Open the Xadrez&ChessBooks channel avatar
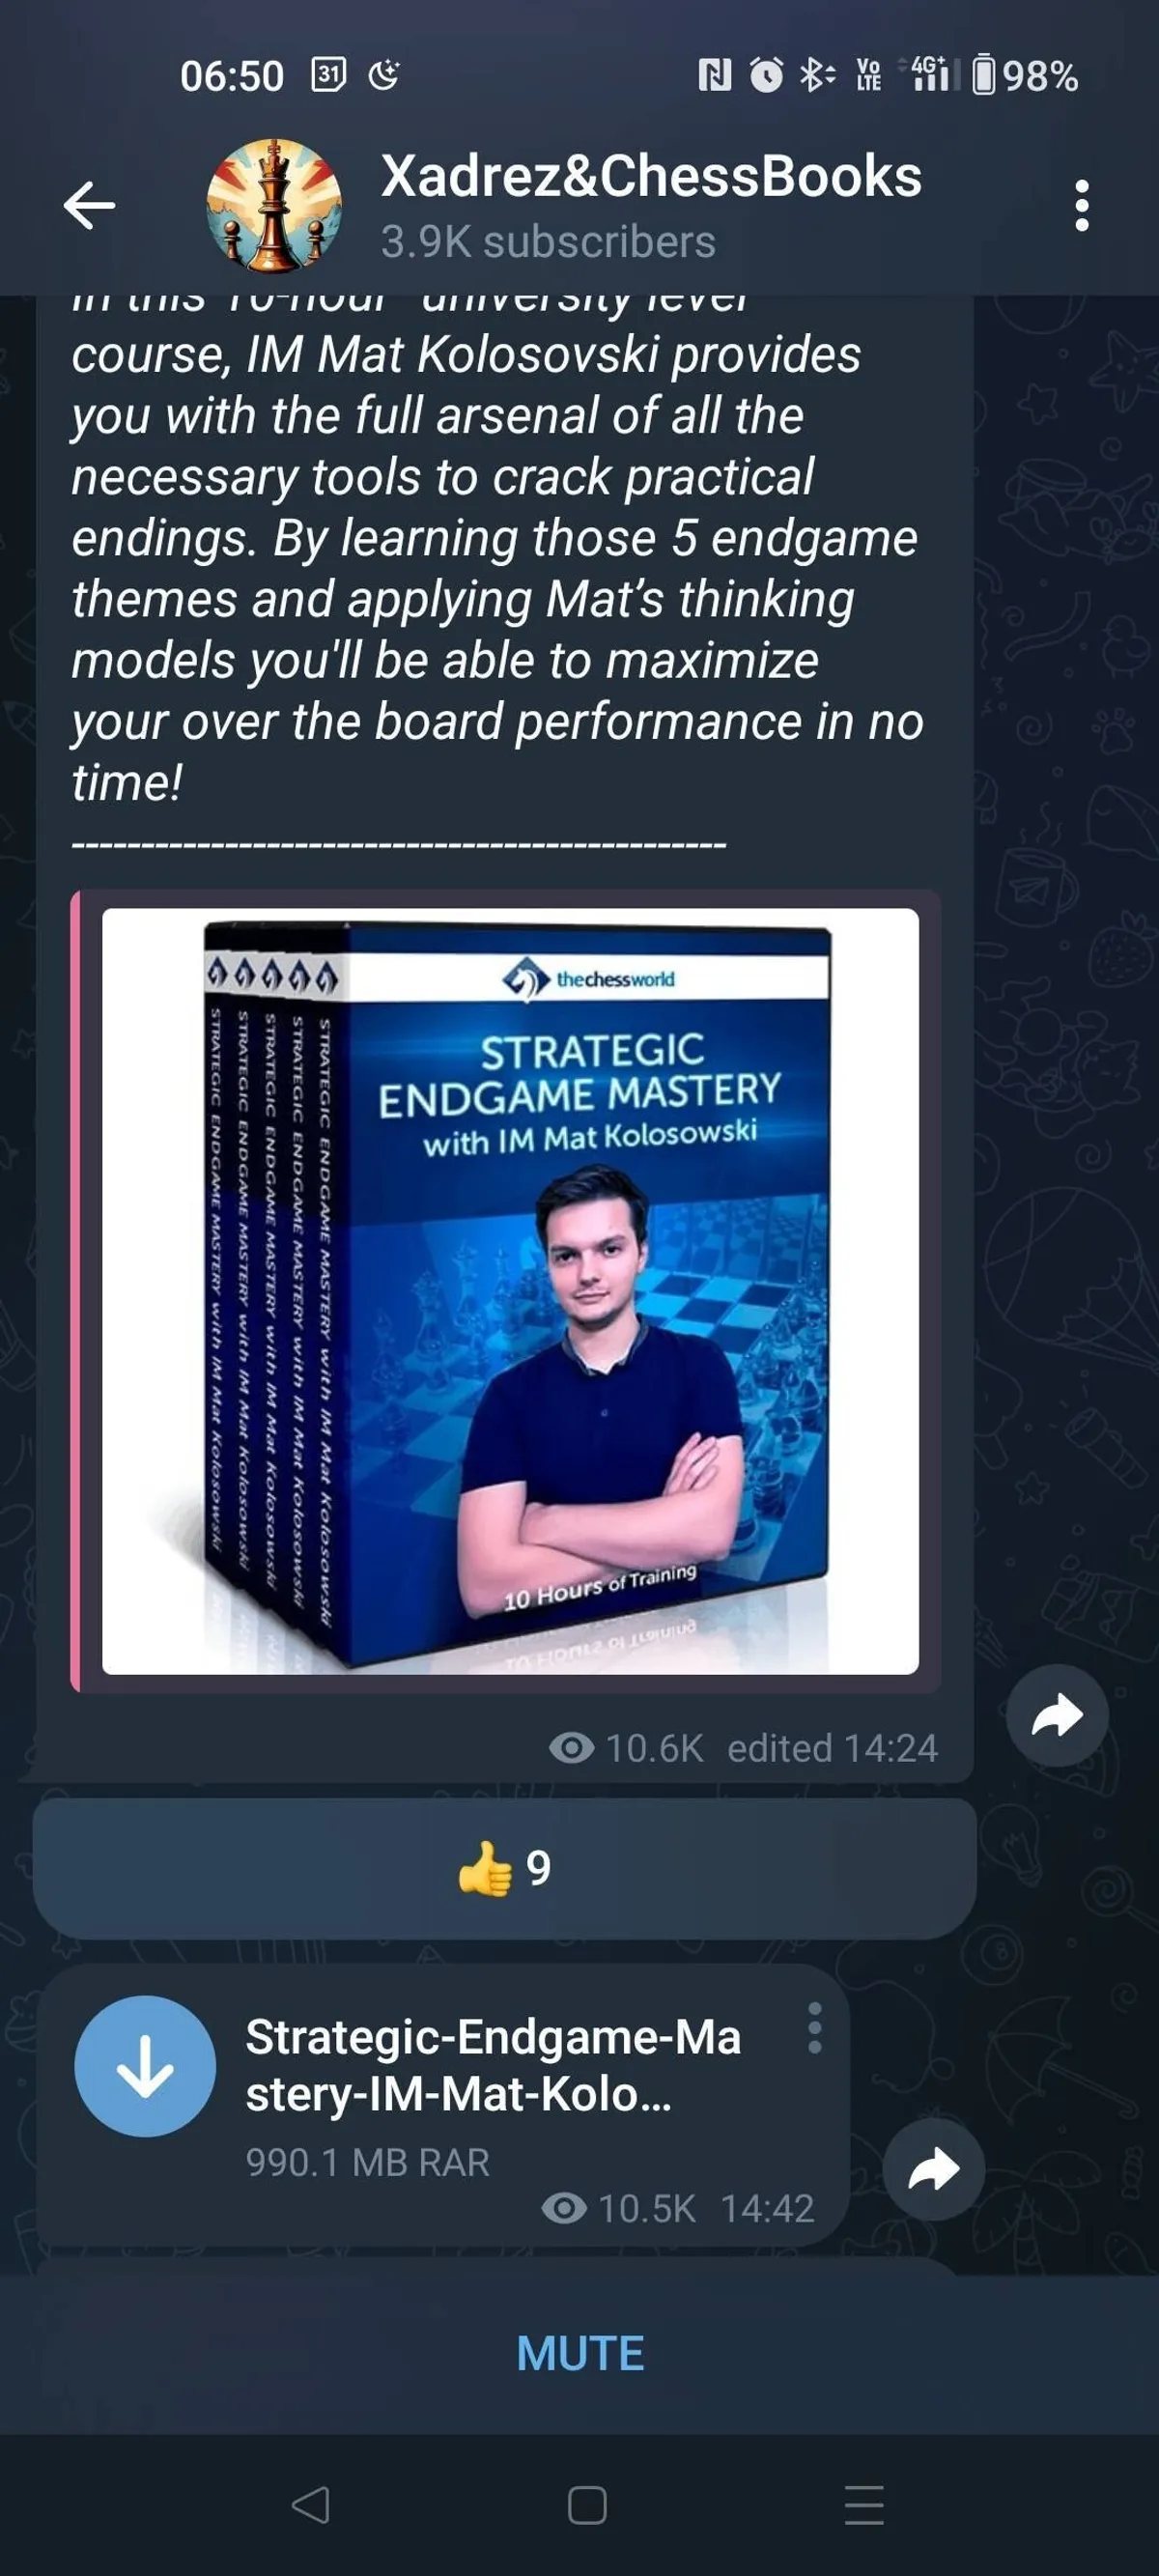Screen dimensions: 1159x2576 click(274, 206)
